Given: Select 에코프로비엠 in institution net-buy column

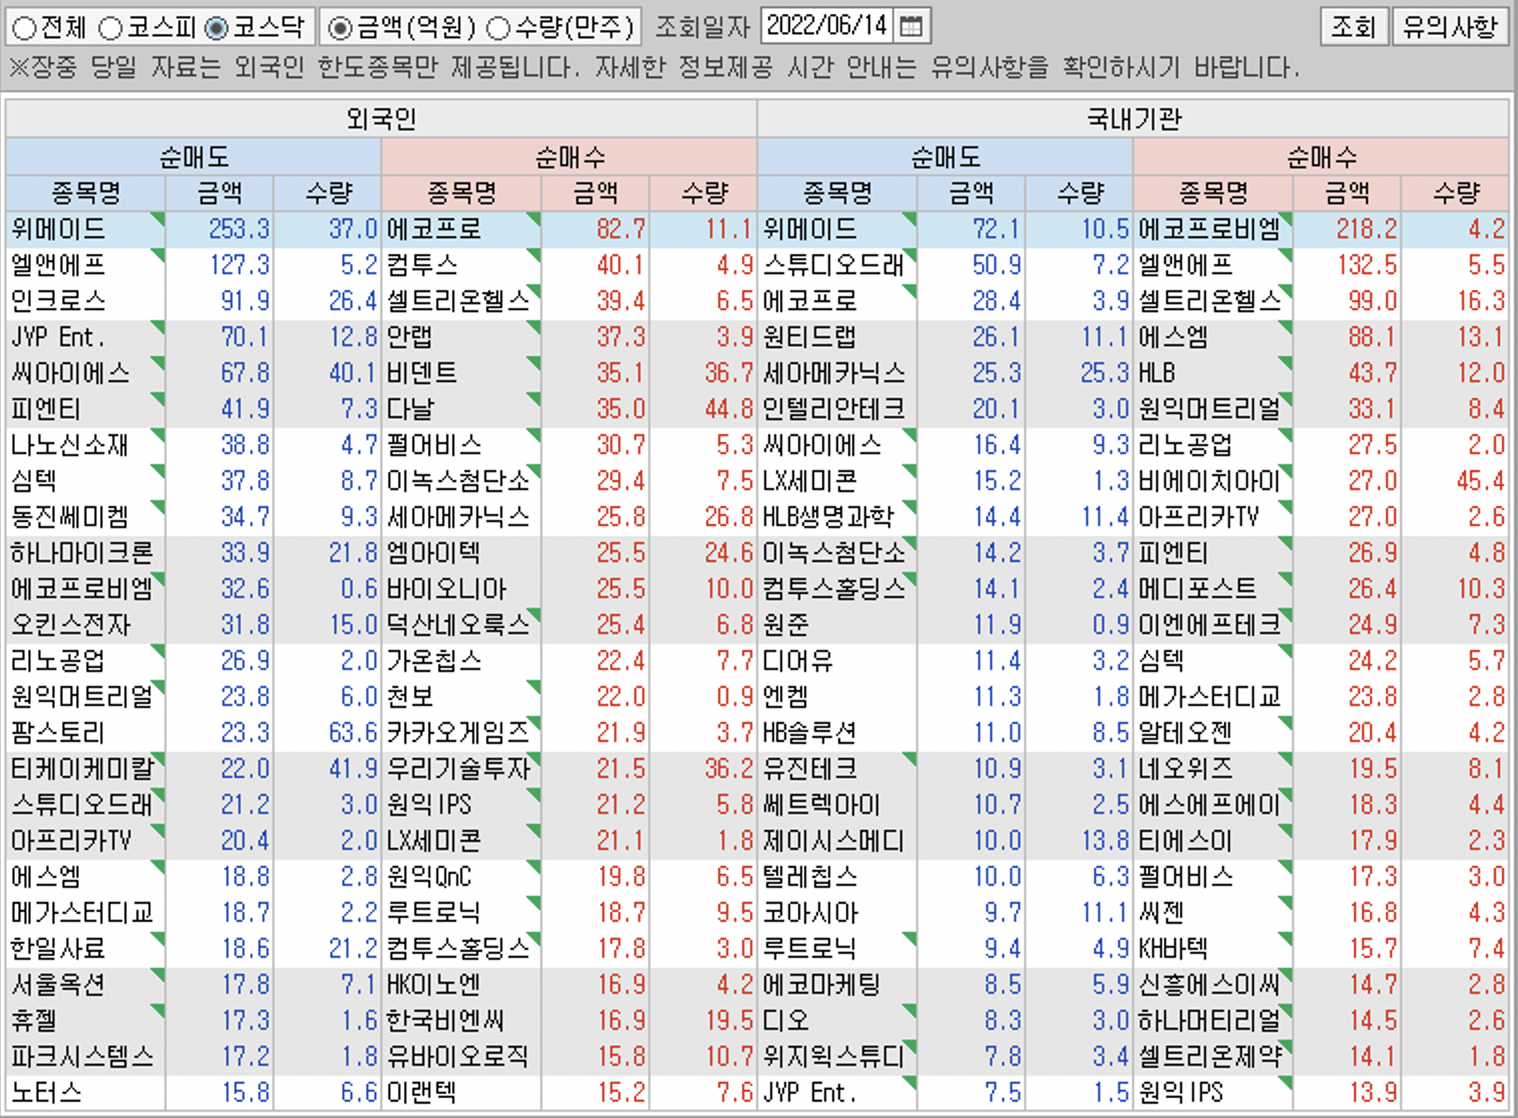Looking at the screenshot, I should click(x=1210, y=229).
